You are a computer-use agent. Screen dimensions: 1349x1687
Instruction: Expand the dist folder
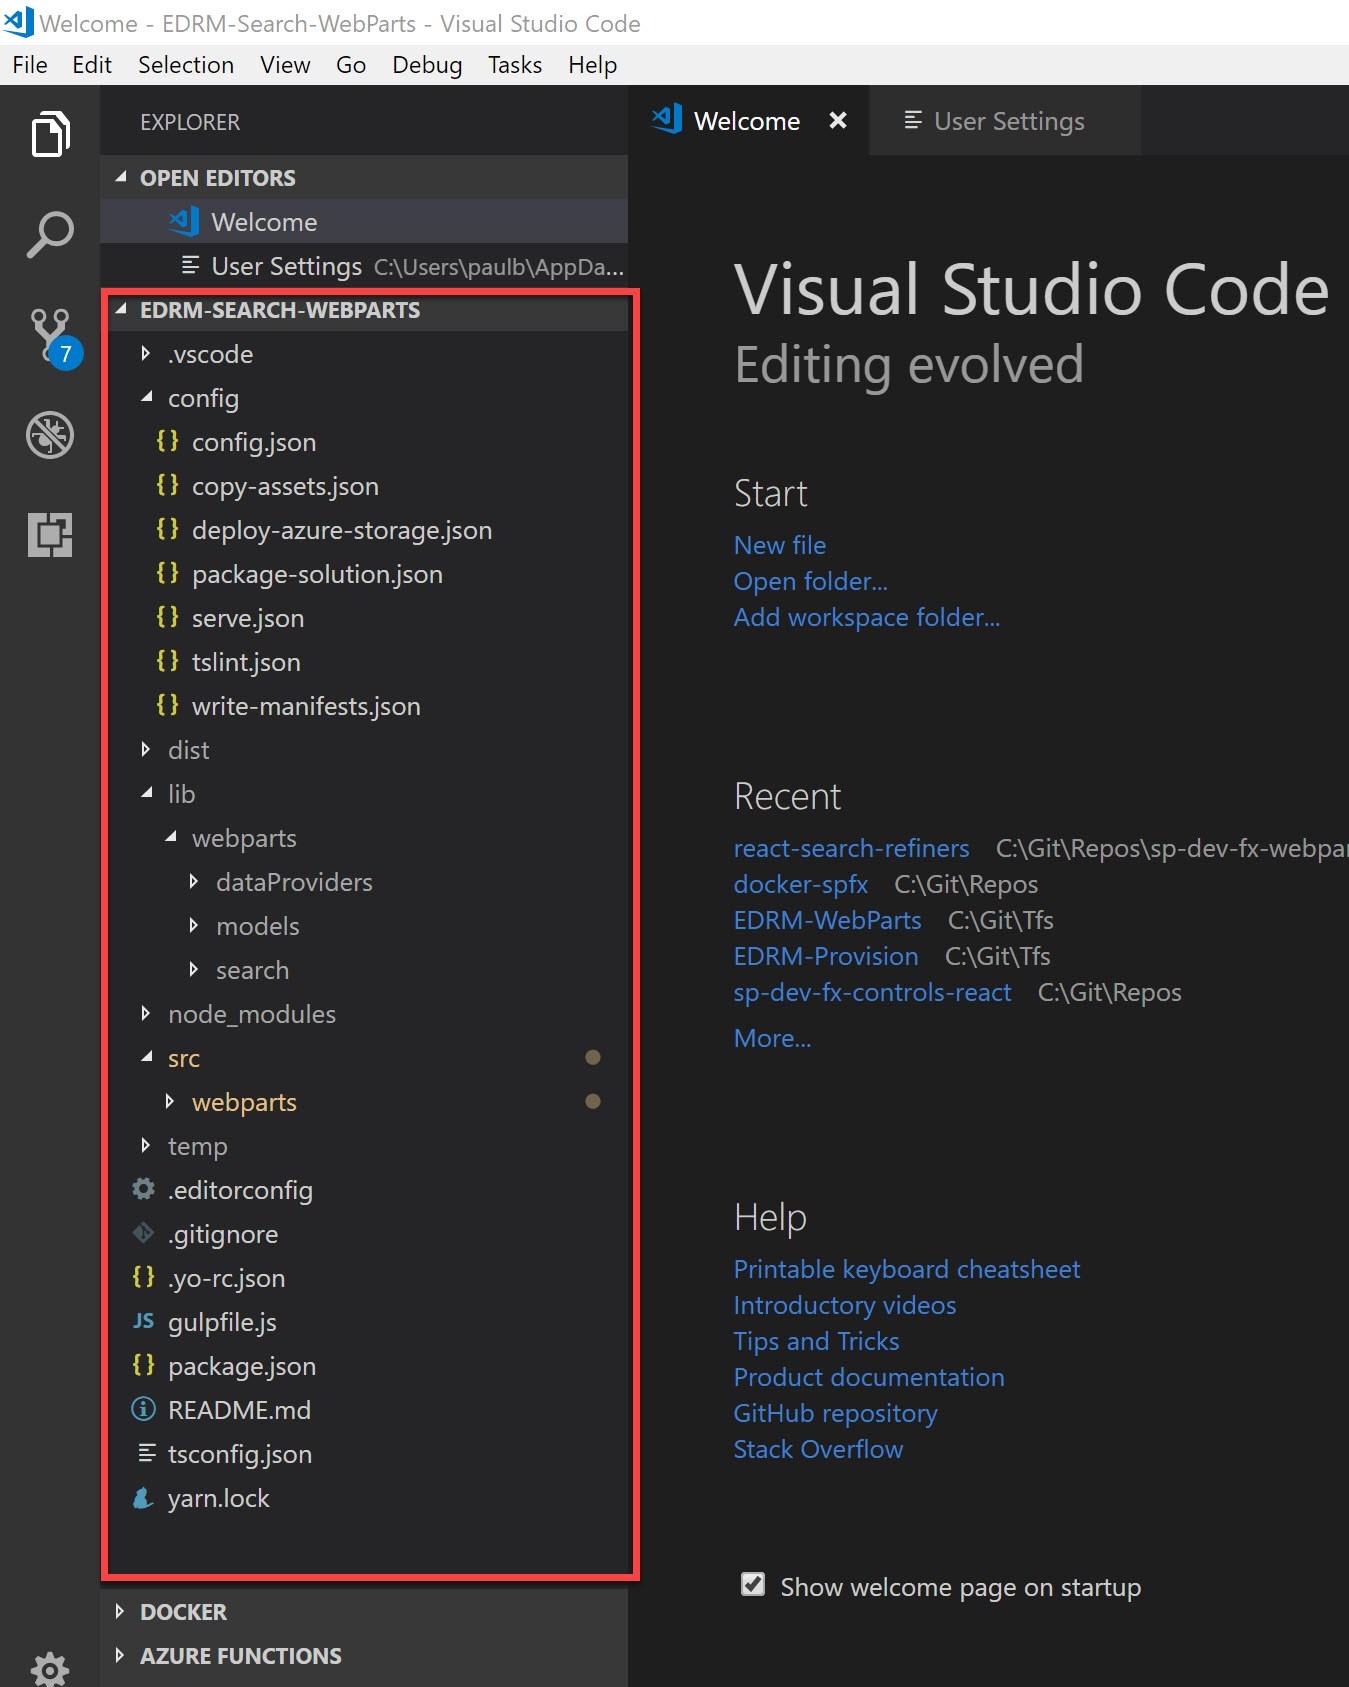[146, 749]
